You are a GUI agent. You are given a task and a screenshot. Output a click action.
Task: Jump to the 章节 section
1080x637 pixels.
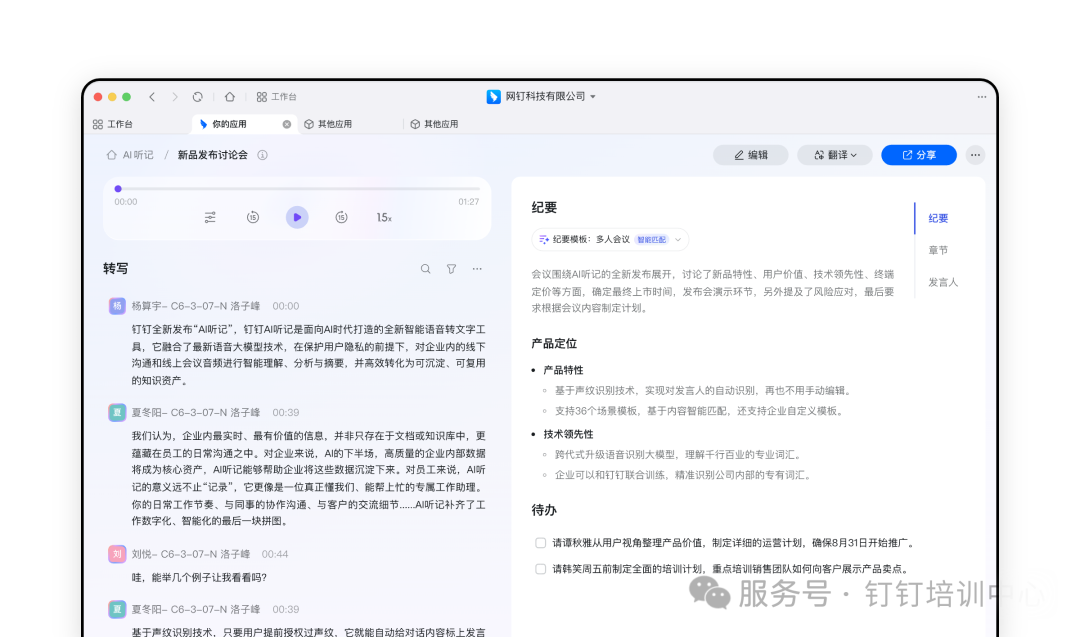(x=938, y=250)
